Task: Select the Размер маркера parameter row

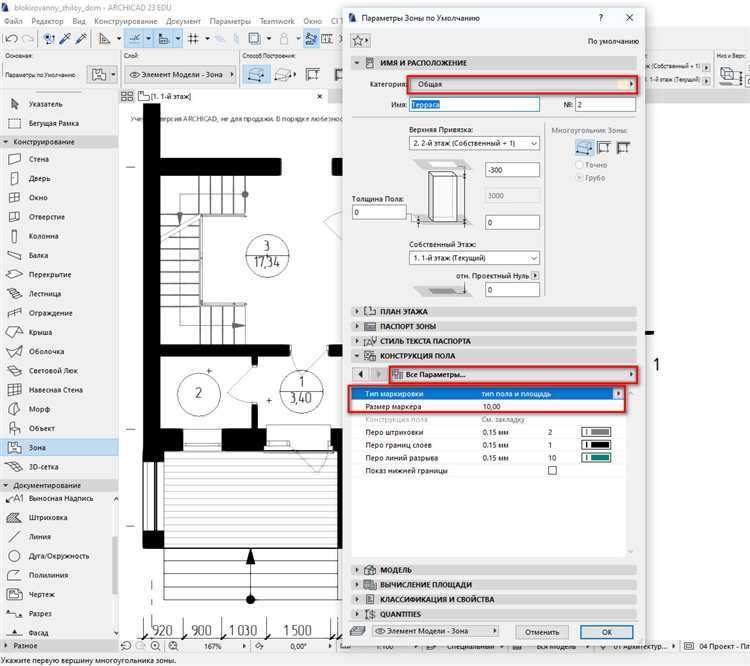Action: (487, 407)
